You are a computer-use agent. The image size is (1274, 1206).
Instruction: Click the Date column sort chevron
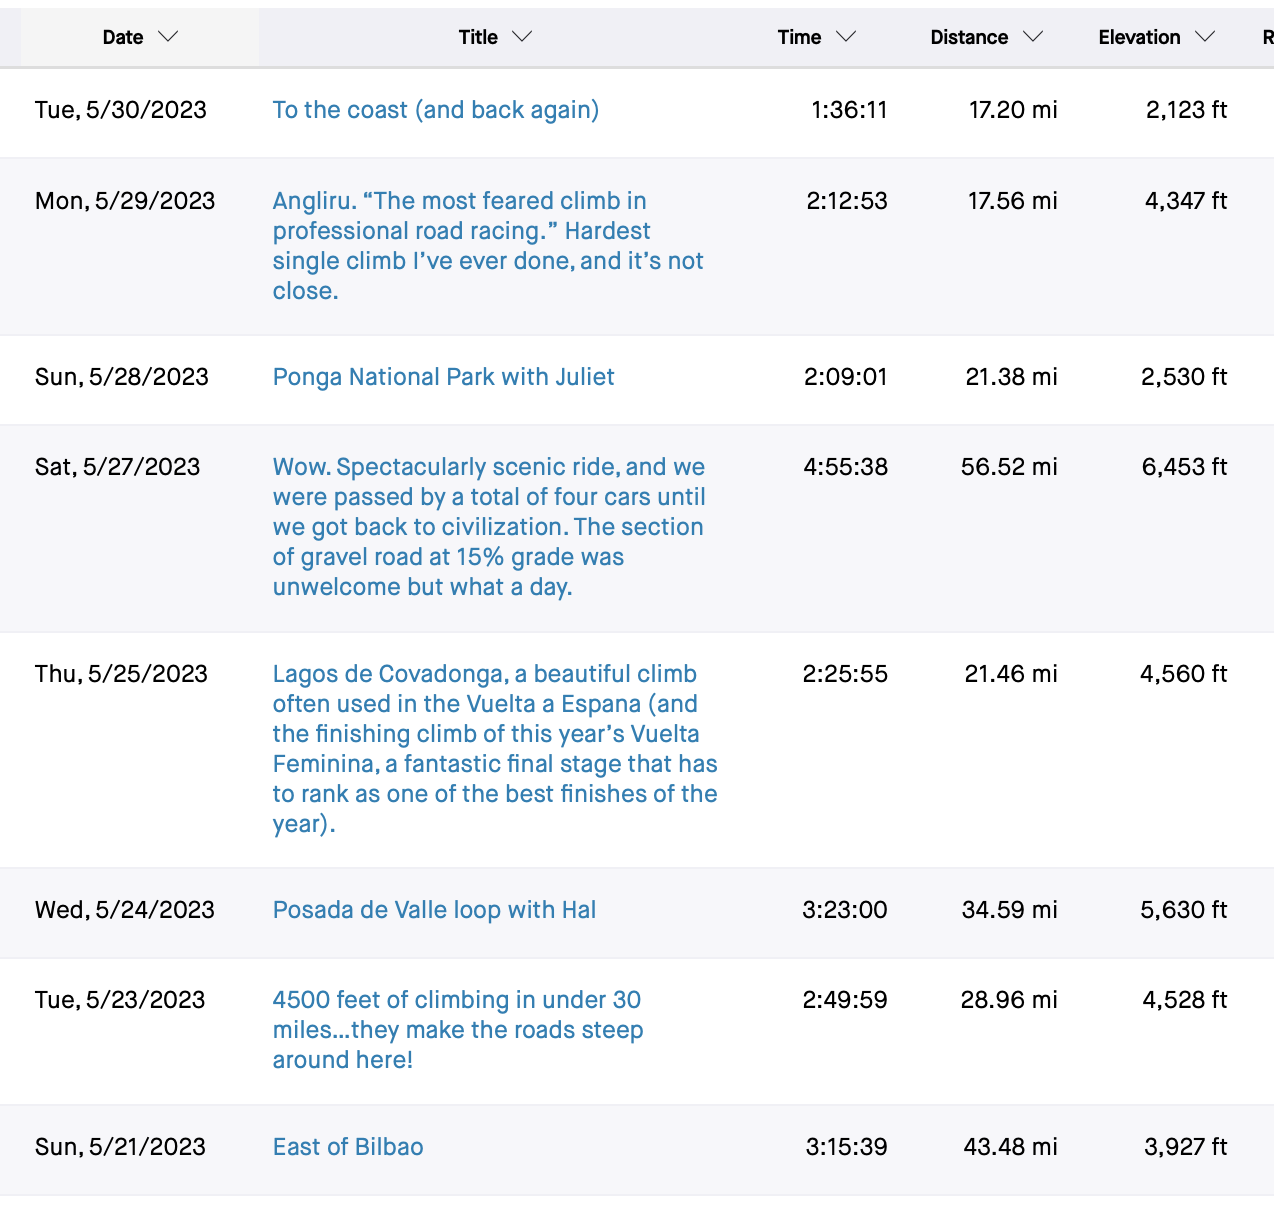coord(168,37)
